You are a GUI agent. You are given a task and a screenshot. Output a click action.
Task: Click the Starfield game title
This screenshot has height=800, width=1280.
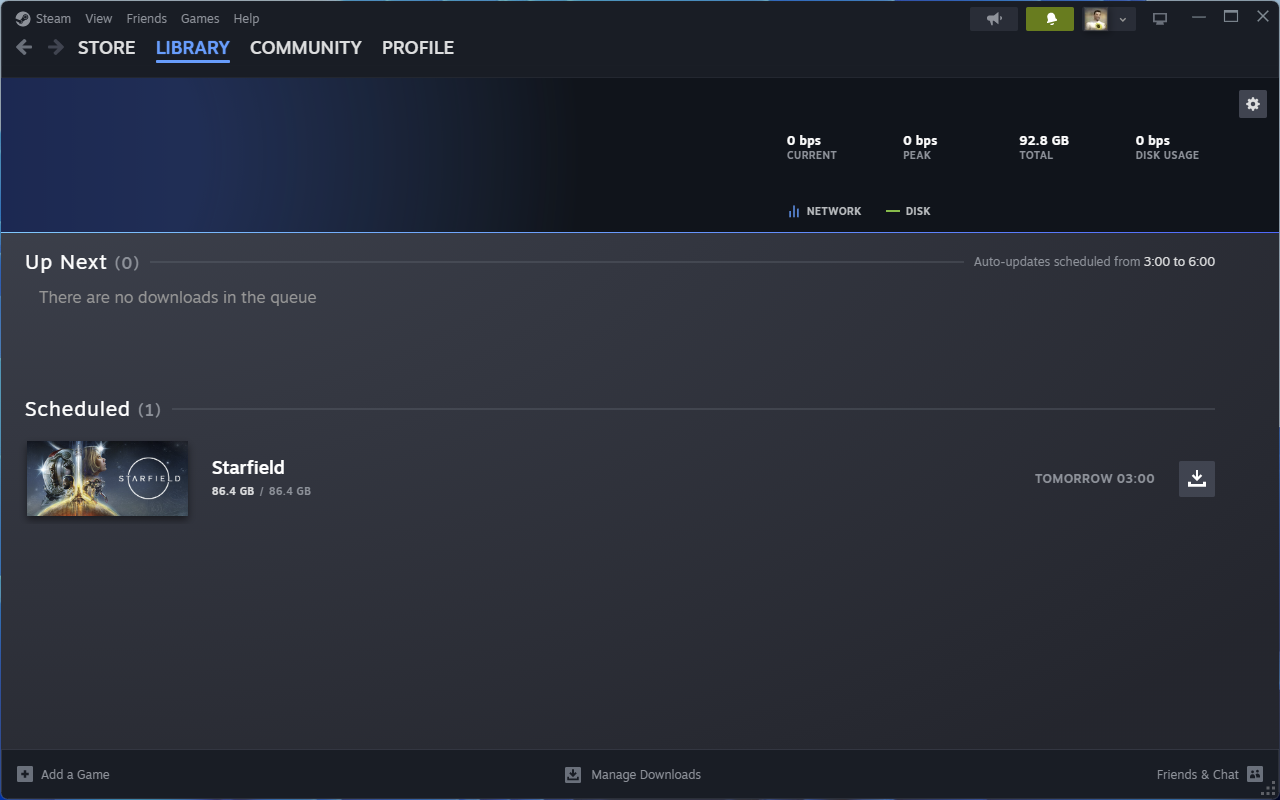pyautogui.click(x=248, y=467)
